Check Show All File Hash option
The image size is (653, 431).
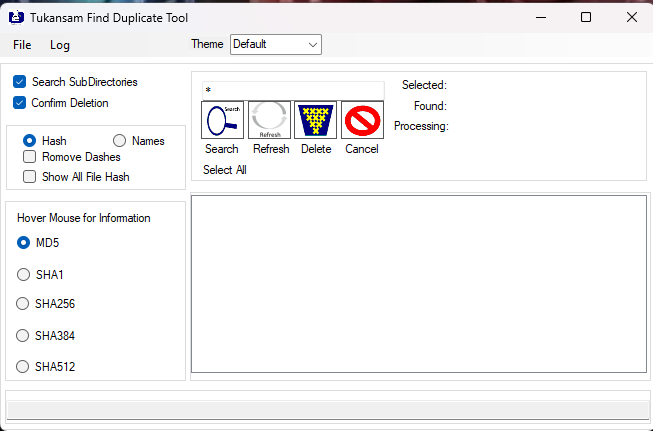[x=30, y=177]
